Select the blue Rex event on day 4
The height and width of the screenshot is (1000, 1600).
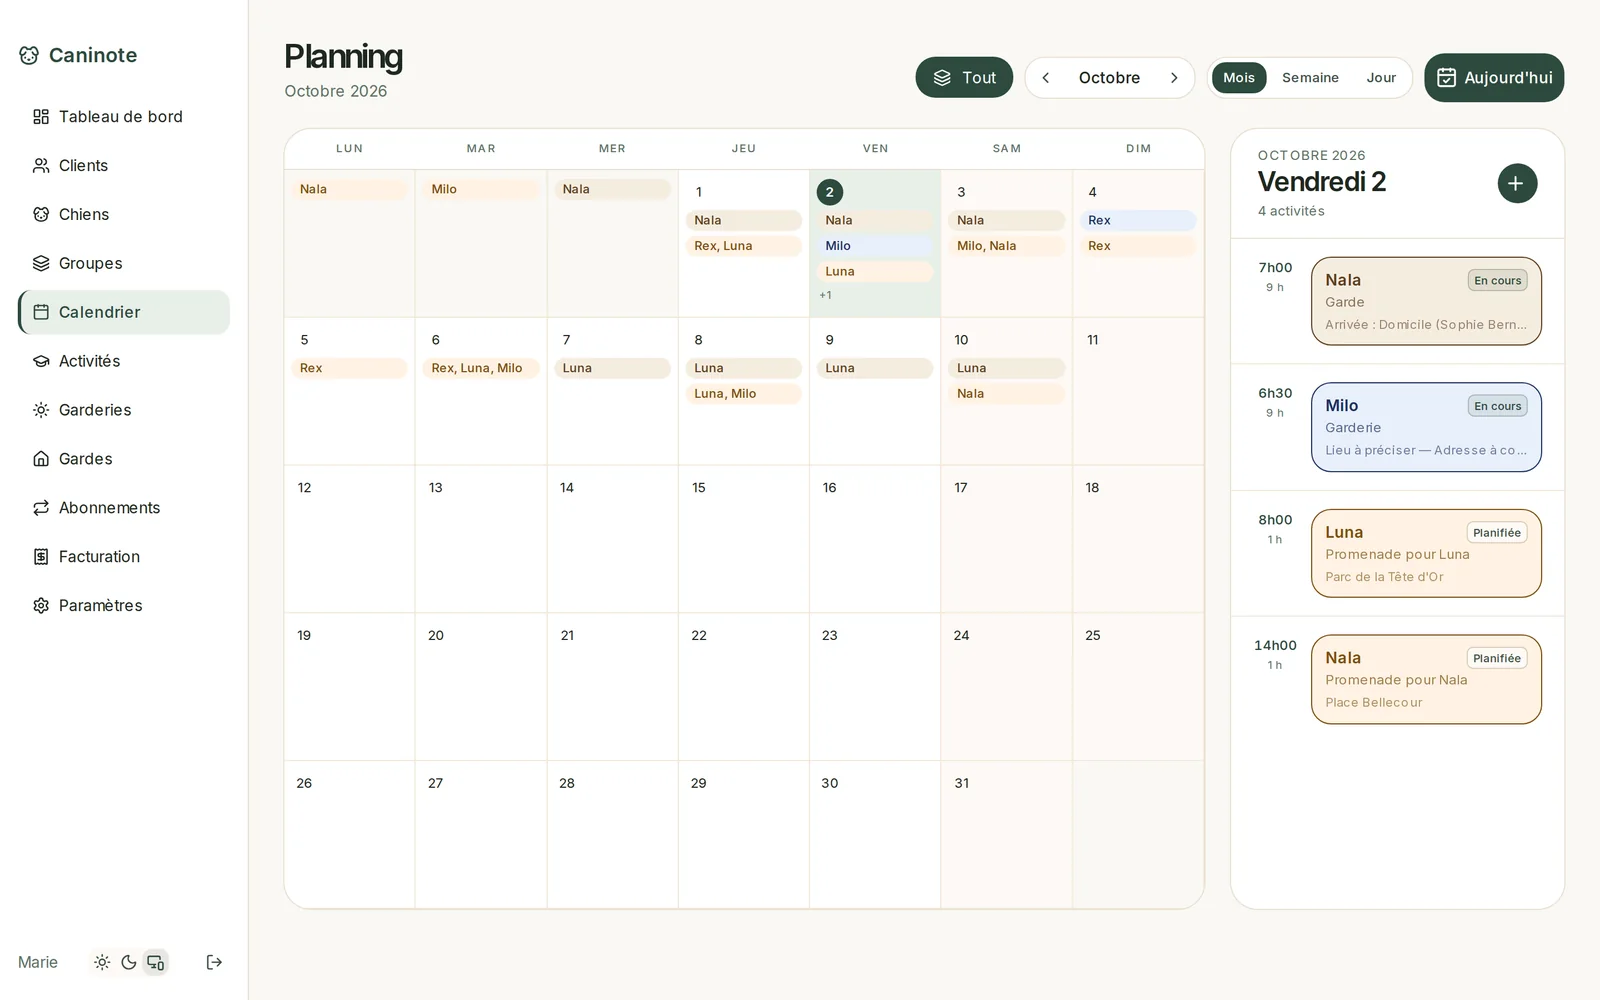(x=1138, y=220)
